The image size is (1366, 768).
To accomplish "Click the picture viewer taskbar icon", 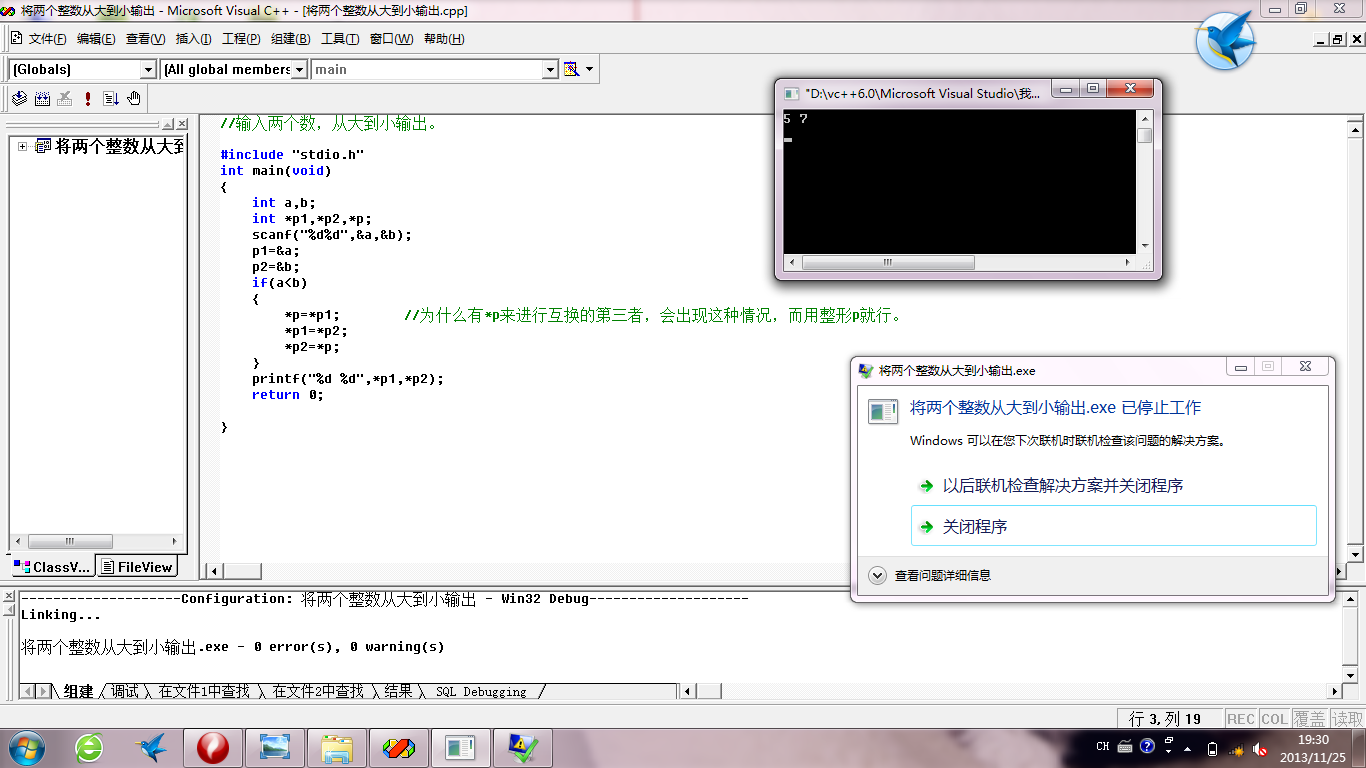I will (x=274, y=747).
